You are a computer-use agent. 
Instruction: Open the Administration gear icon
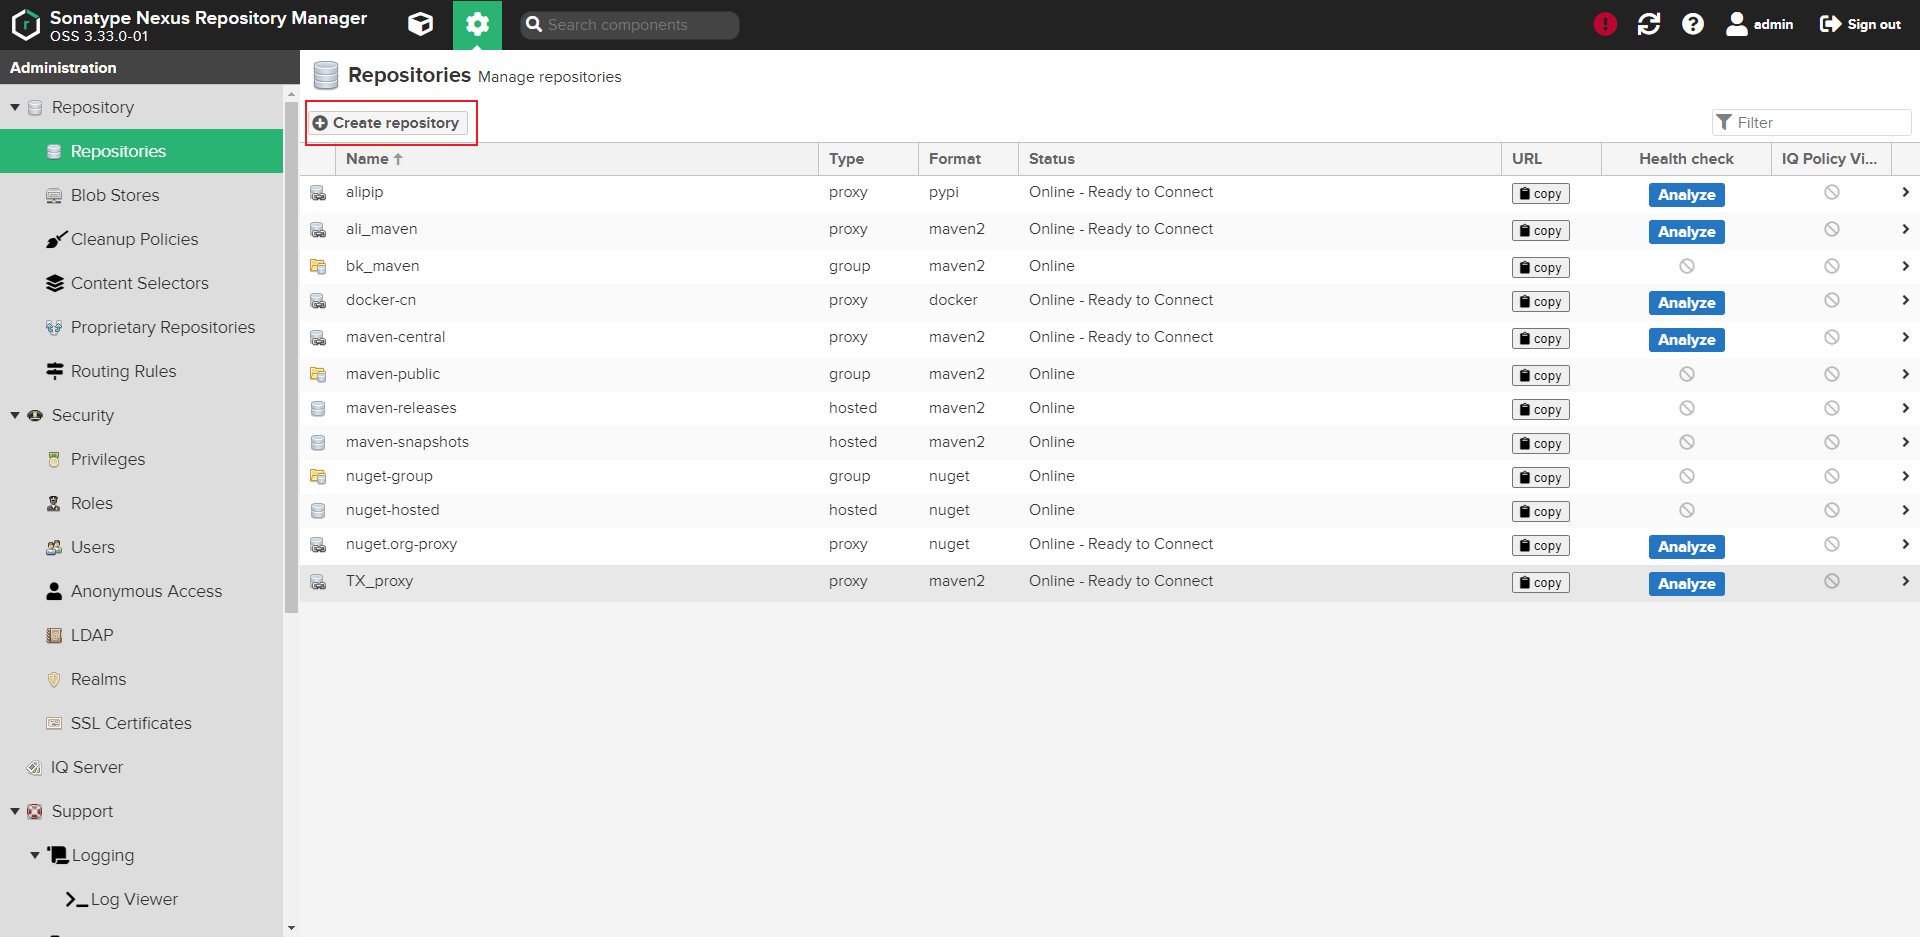pyautogui.click(x=477, y=24)
